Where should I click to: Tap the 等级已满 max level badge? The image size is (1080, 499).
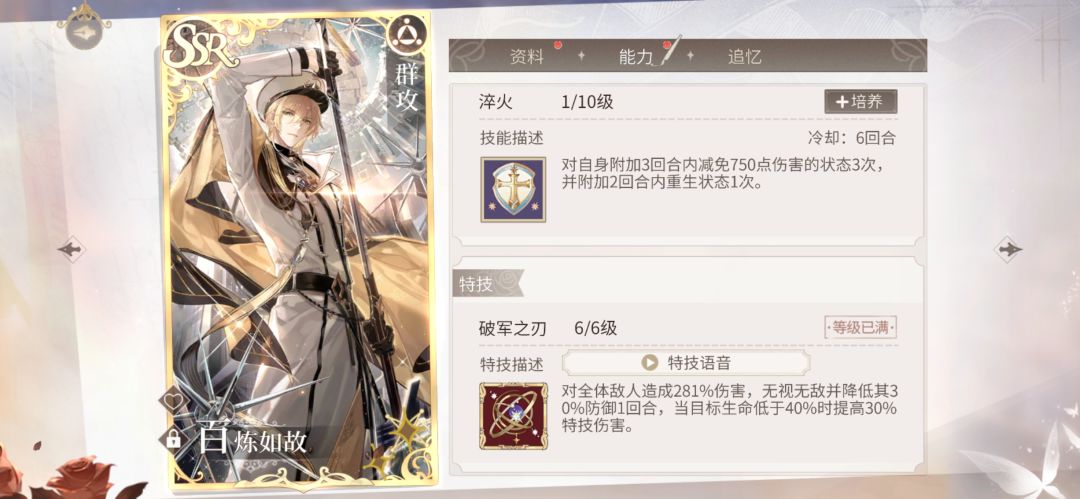pyautogui.click(x=860, y=328)
